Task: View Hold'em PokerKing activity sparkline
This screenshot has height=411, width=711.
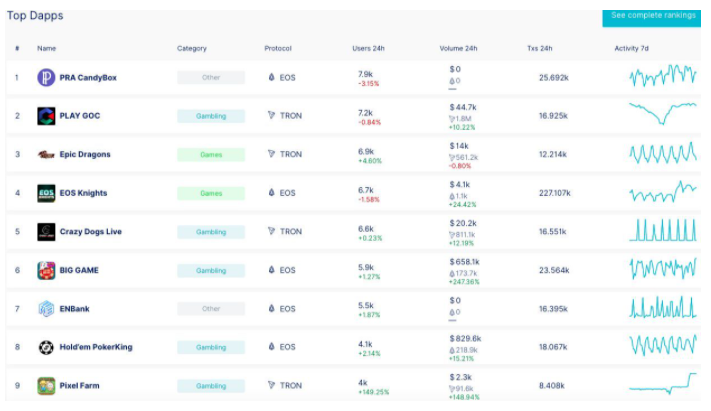Action: [x=663, y=345]
